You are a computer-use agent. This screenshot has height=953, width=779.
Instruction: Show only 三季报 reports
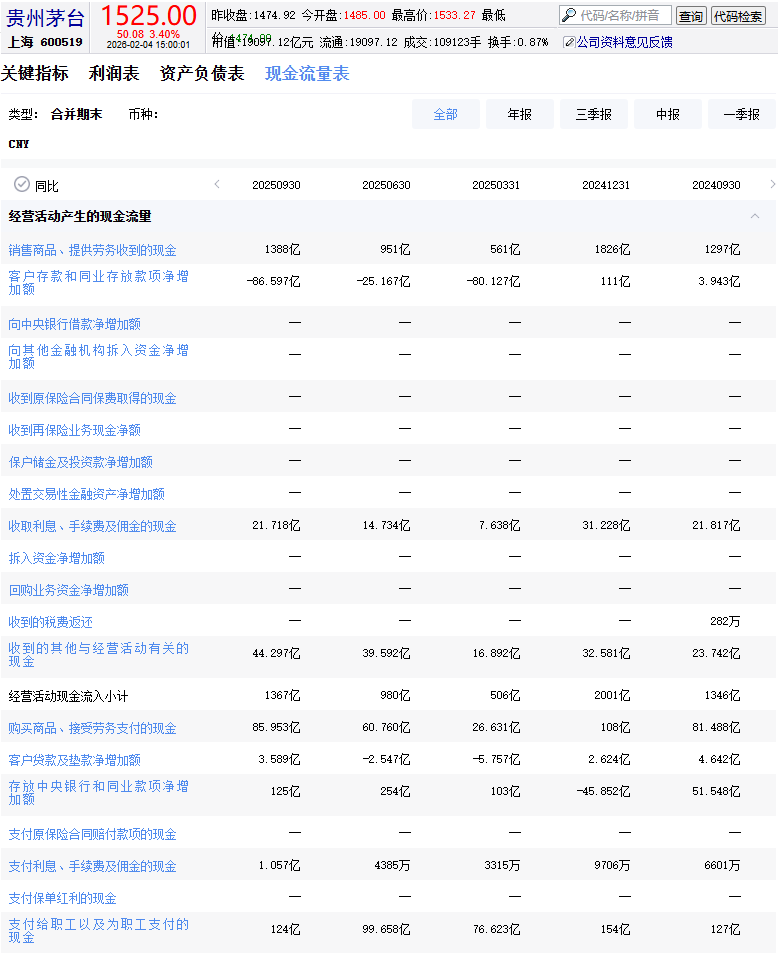(593, 115)
